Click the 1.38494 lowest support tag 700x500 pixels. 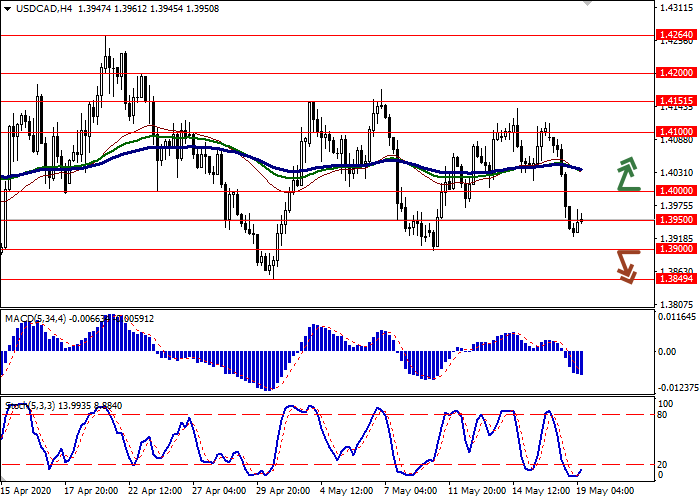pos(676,279)
